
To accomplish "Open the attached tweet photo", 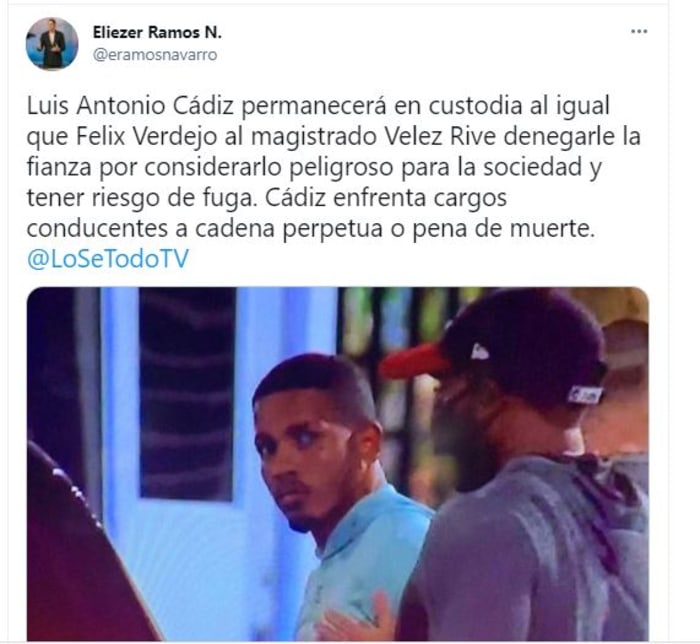I will pyautogui.click(x=338, y=464).
